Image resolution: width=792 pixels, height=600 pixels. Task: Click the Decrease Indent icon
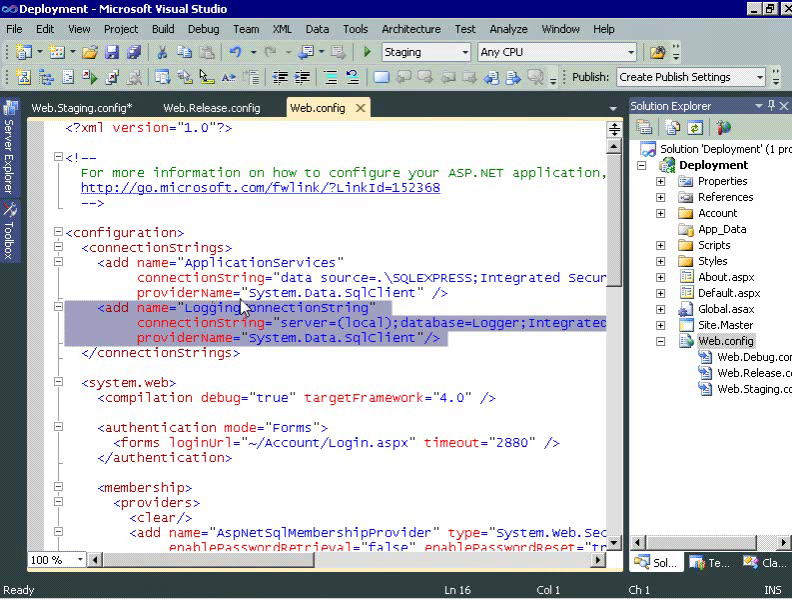click(280, 77)
